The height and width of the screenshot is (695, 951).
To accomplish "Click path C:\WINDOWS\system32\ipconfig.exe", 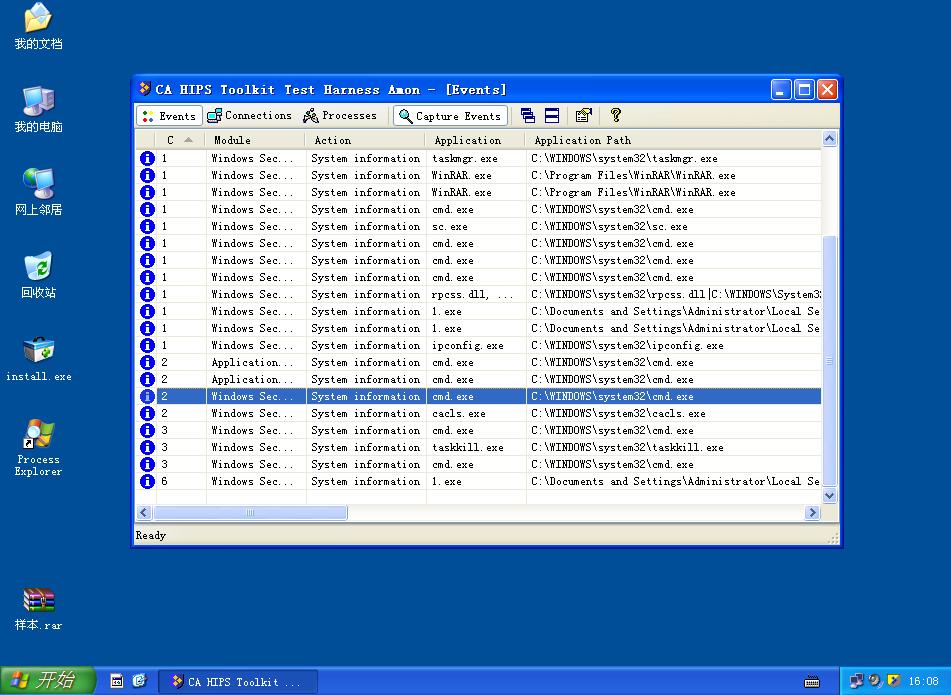I will tap(628, 345).
